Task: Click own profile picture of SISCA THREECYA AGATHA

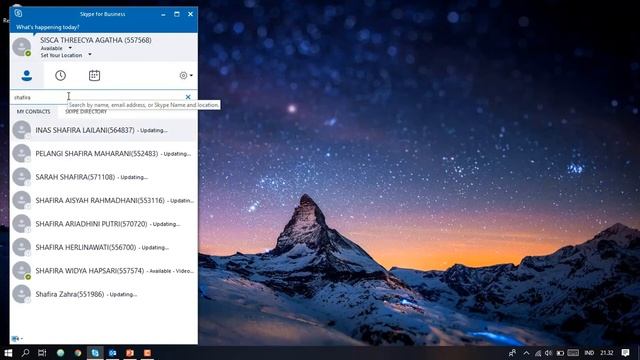Action: pos(22,47)
